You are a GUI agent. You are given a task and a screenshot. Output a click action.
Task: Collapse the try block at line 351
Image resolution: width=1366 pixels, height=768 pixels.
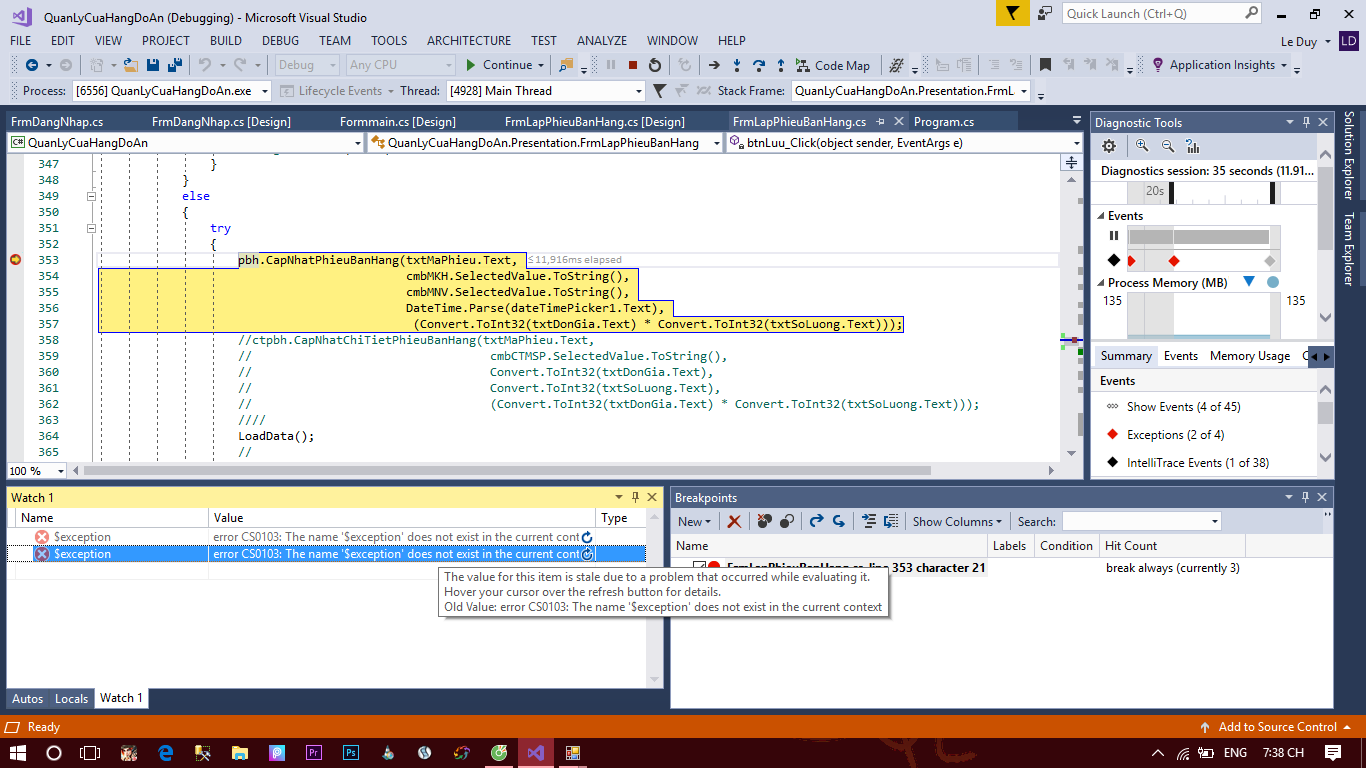click(x=92, y=228)
